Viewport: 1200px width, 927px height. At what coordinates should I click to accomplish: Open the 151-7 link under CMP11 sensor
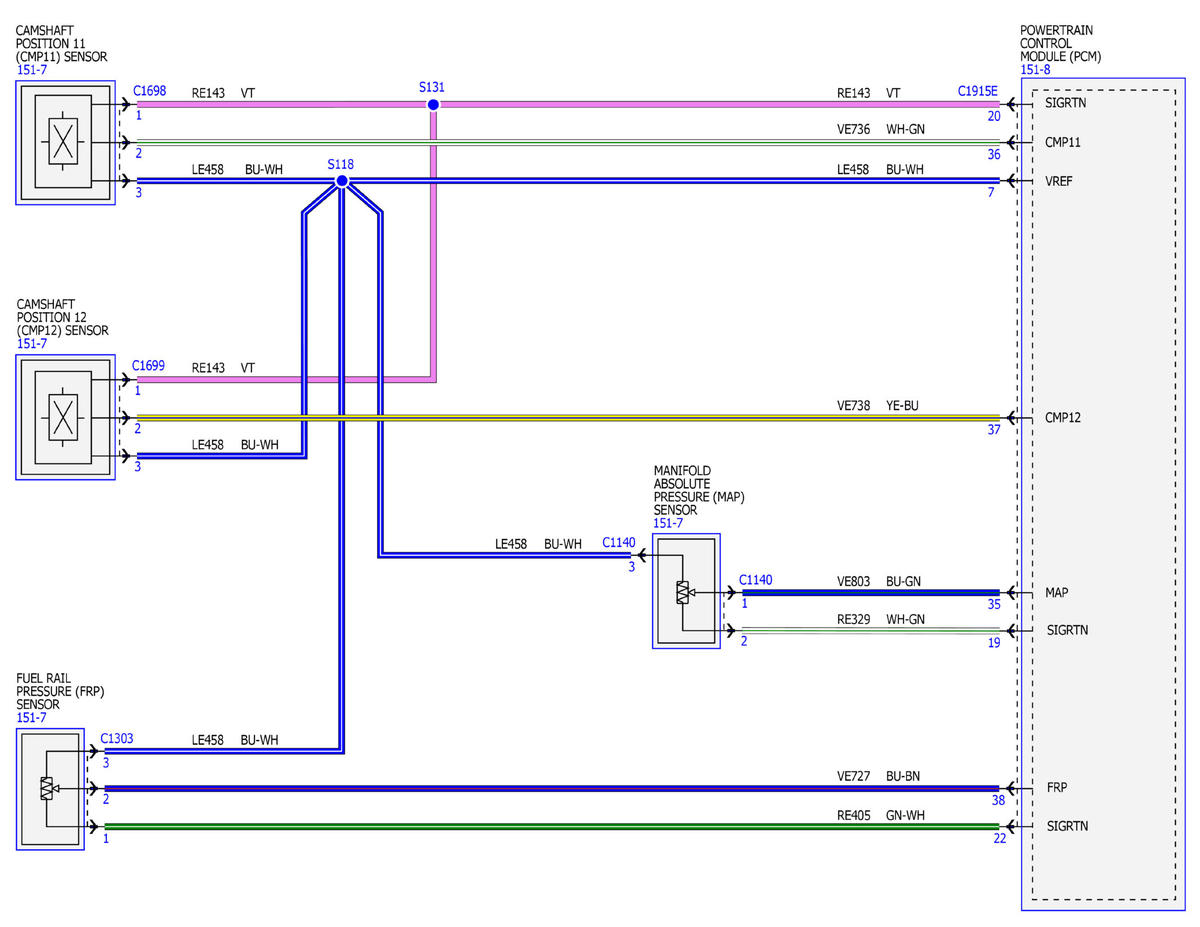click(x=32, y=70)
